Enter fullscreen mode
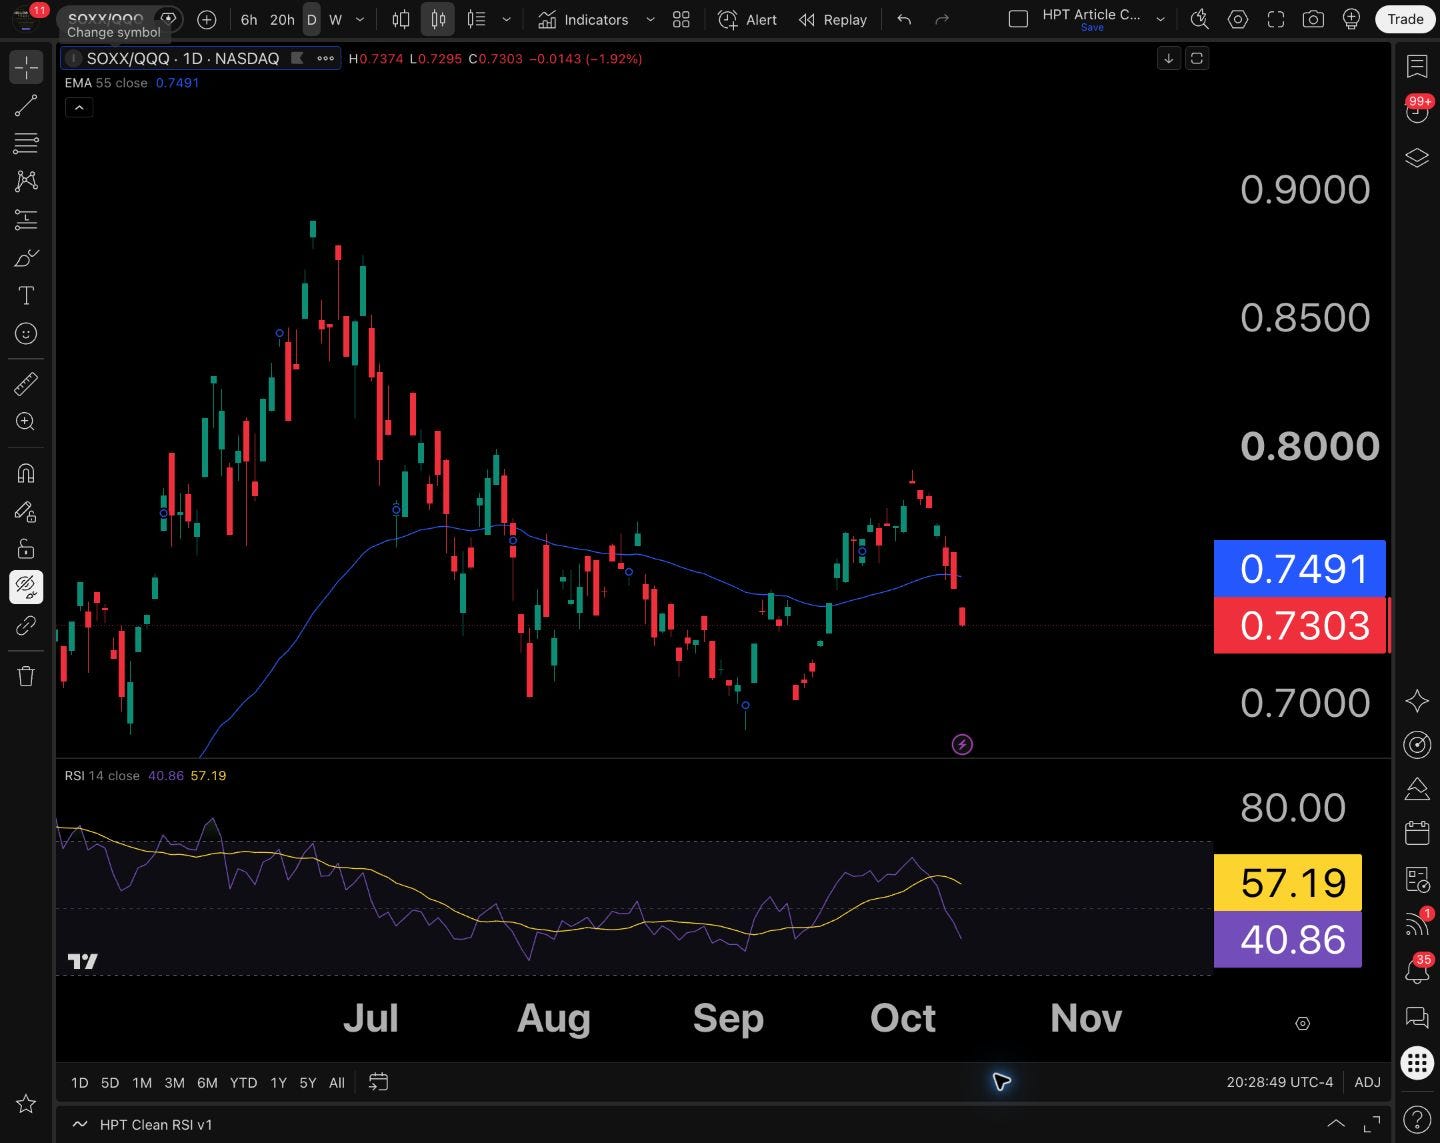 pyautogui.click(x=1276, y=19)
